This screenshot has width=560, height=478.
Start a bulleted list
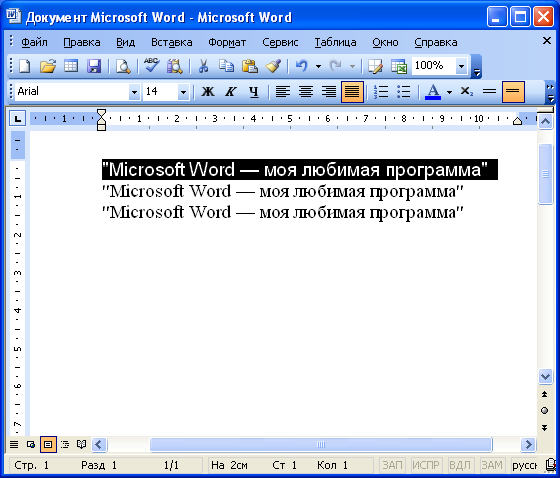pos(404,92)
